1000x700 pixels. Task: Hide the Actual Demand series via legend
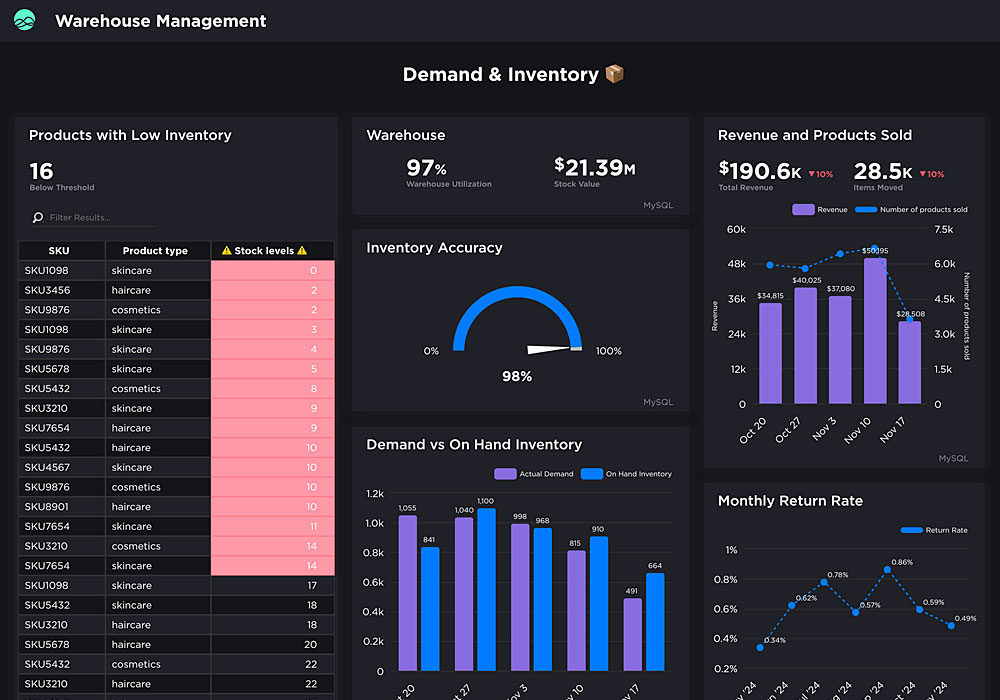(534, 474)
